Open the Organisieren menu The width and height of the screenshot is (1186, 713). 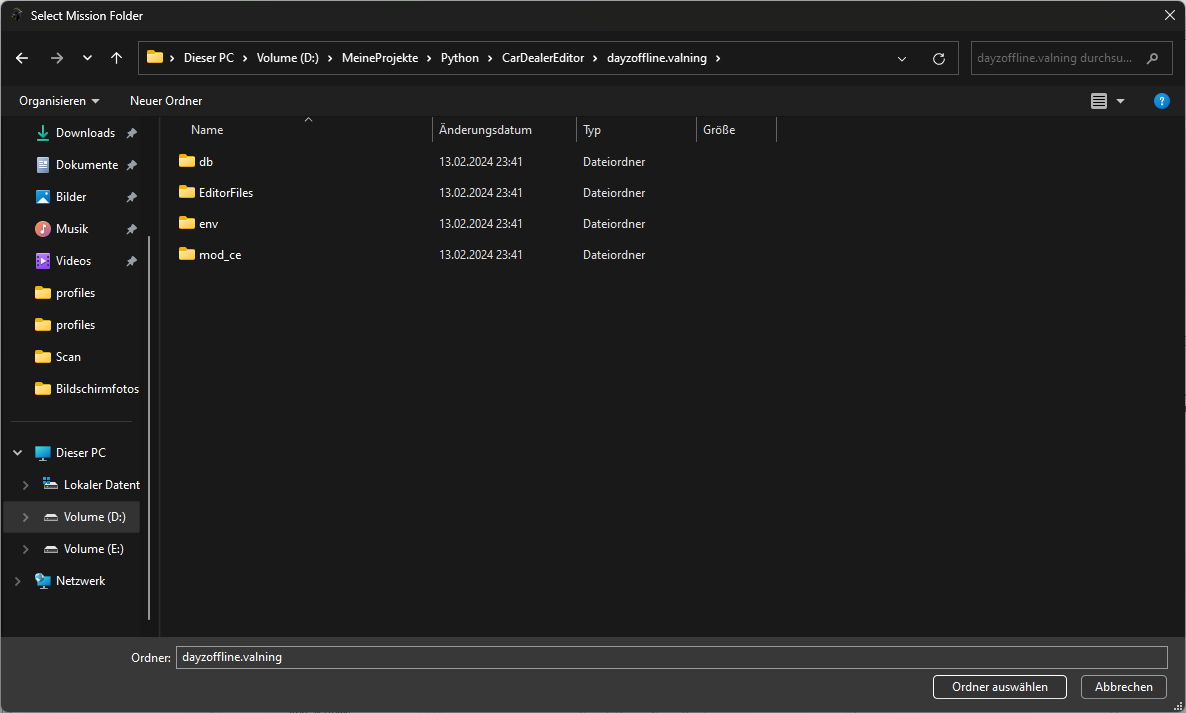[59, 101]
